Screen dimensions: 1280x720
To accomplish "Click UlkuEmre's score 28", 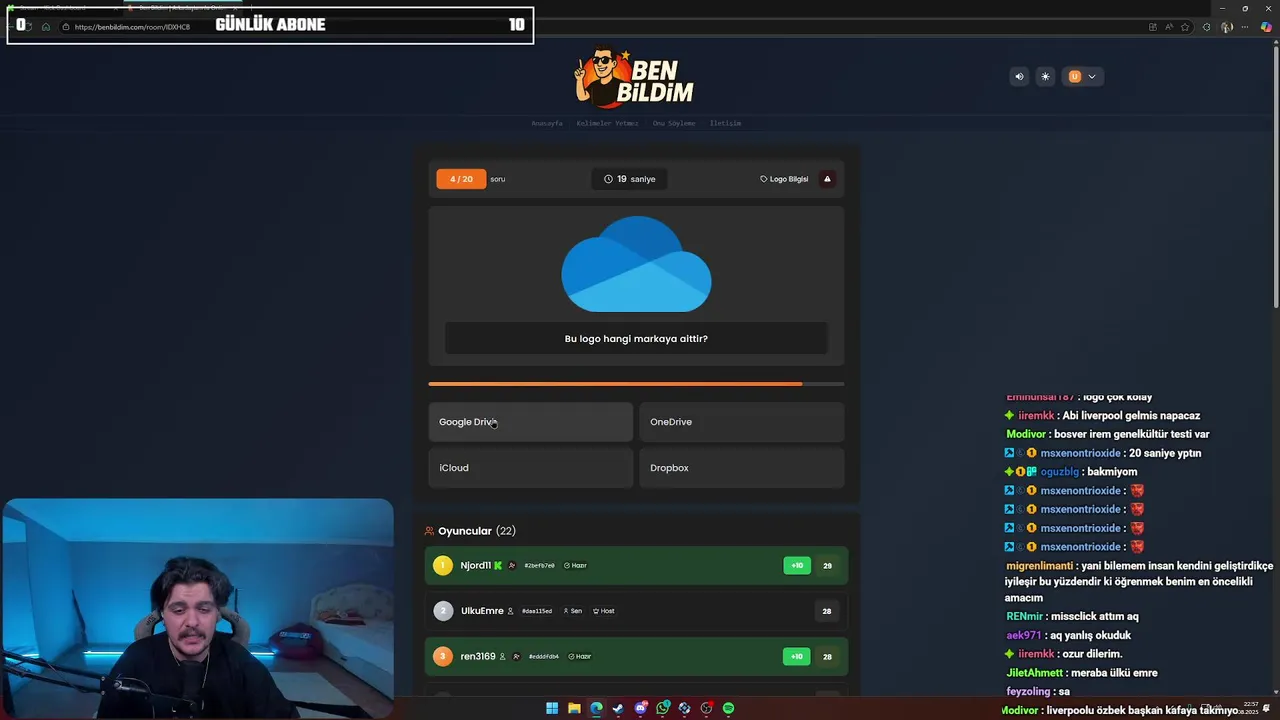I will pyautogui.click(x=827, y=611).
